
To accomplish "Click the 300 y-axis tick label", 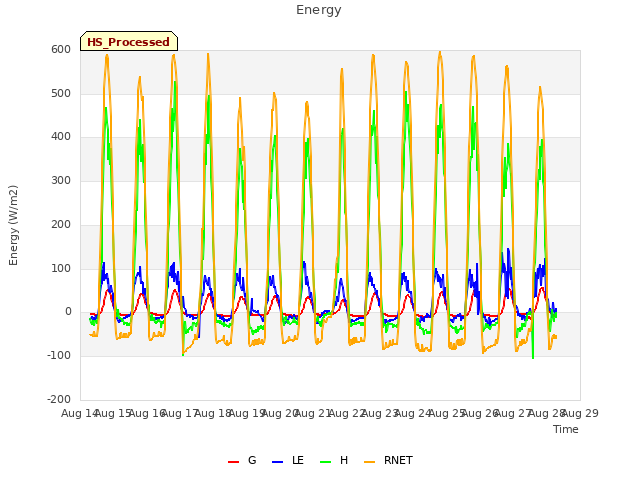I will 61,180.
